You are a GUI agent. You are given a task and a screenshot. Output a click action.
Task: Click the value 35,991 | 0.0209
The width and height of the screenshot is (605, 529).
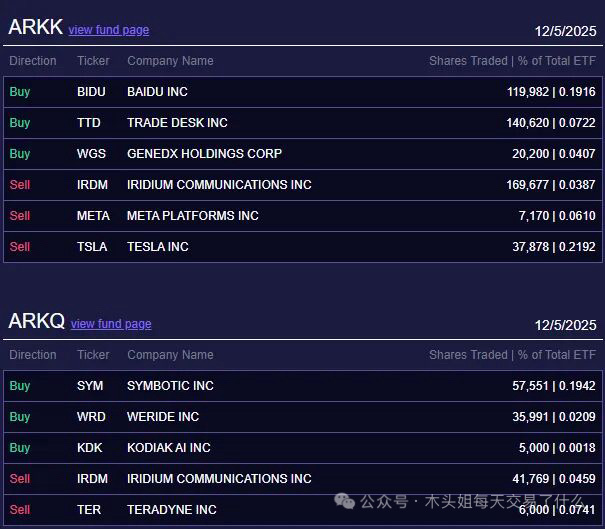(x=554, y=417)
